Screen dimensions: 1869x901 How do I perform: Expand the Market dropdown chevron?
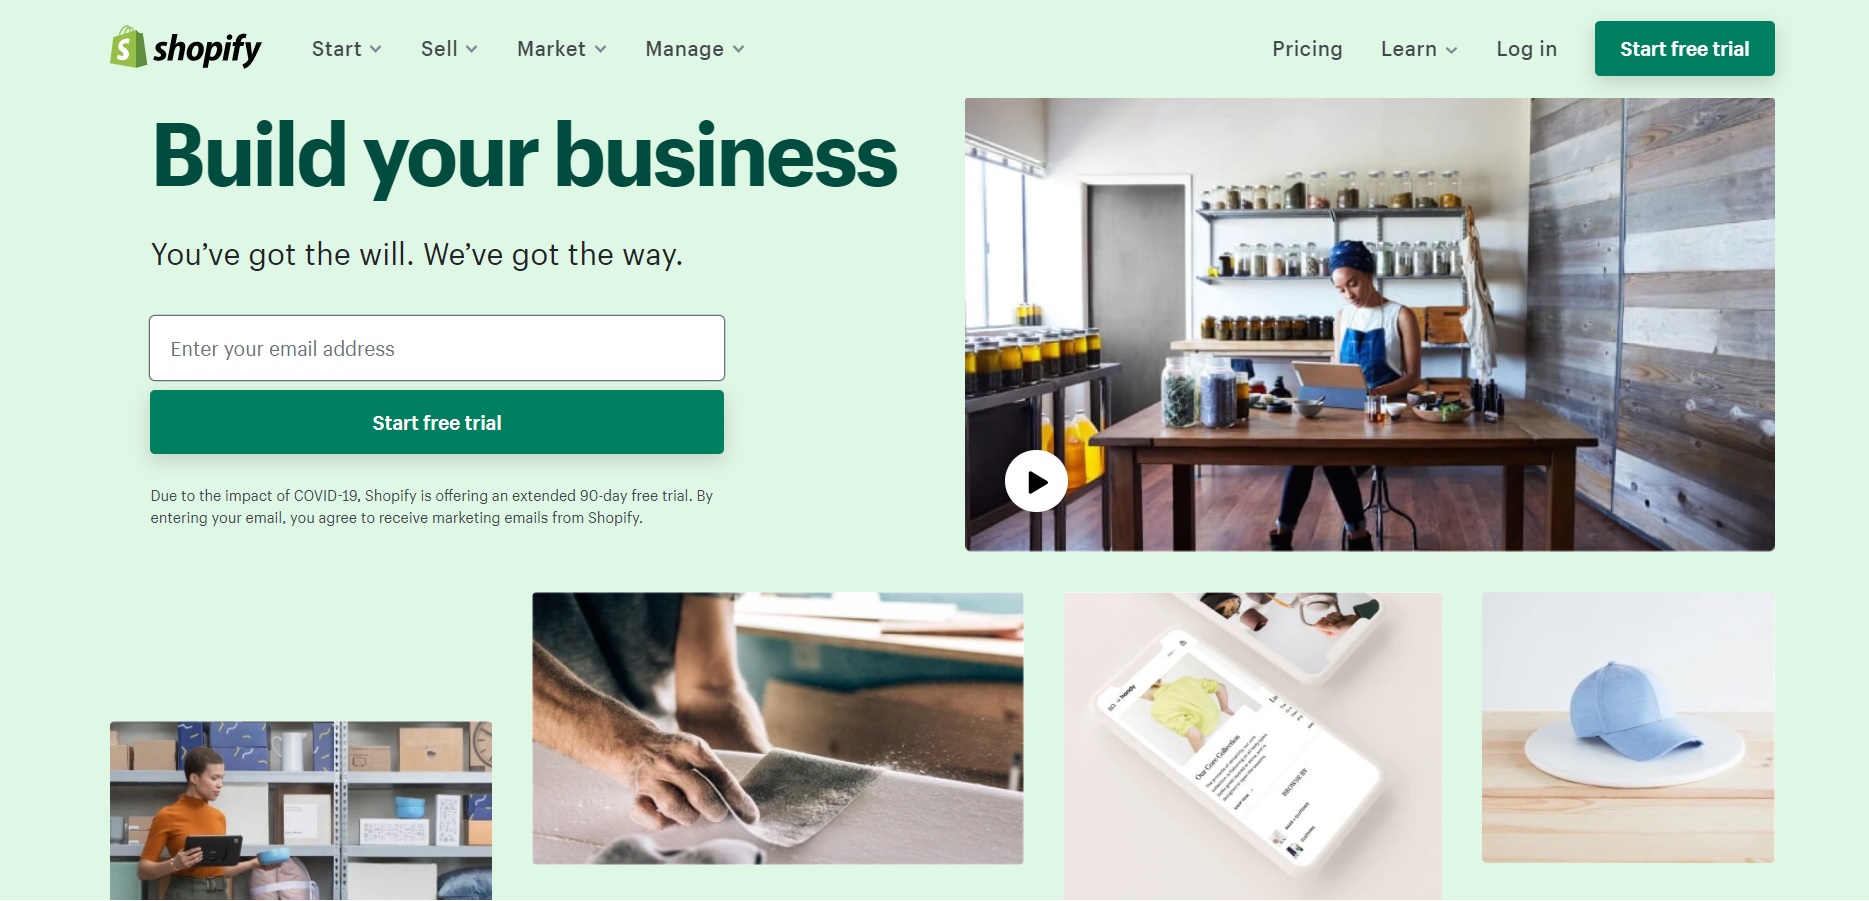[600, 49]
